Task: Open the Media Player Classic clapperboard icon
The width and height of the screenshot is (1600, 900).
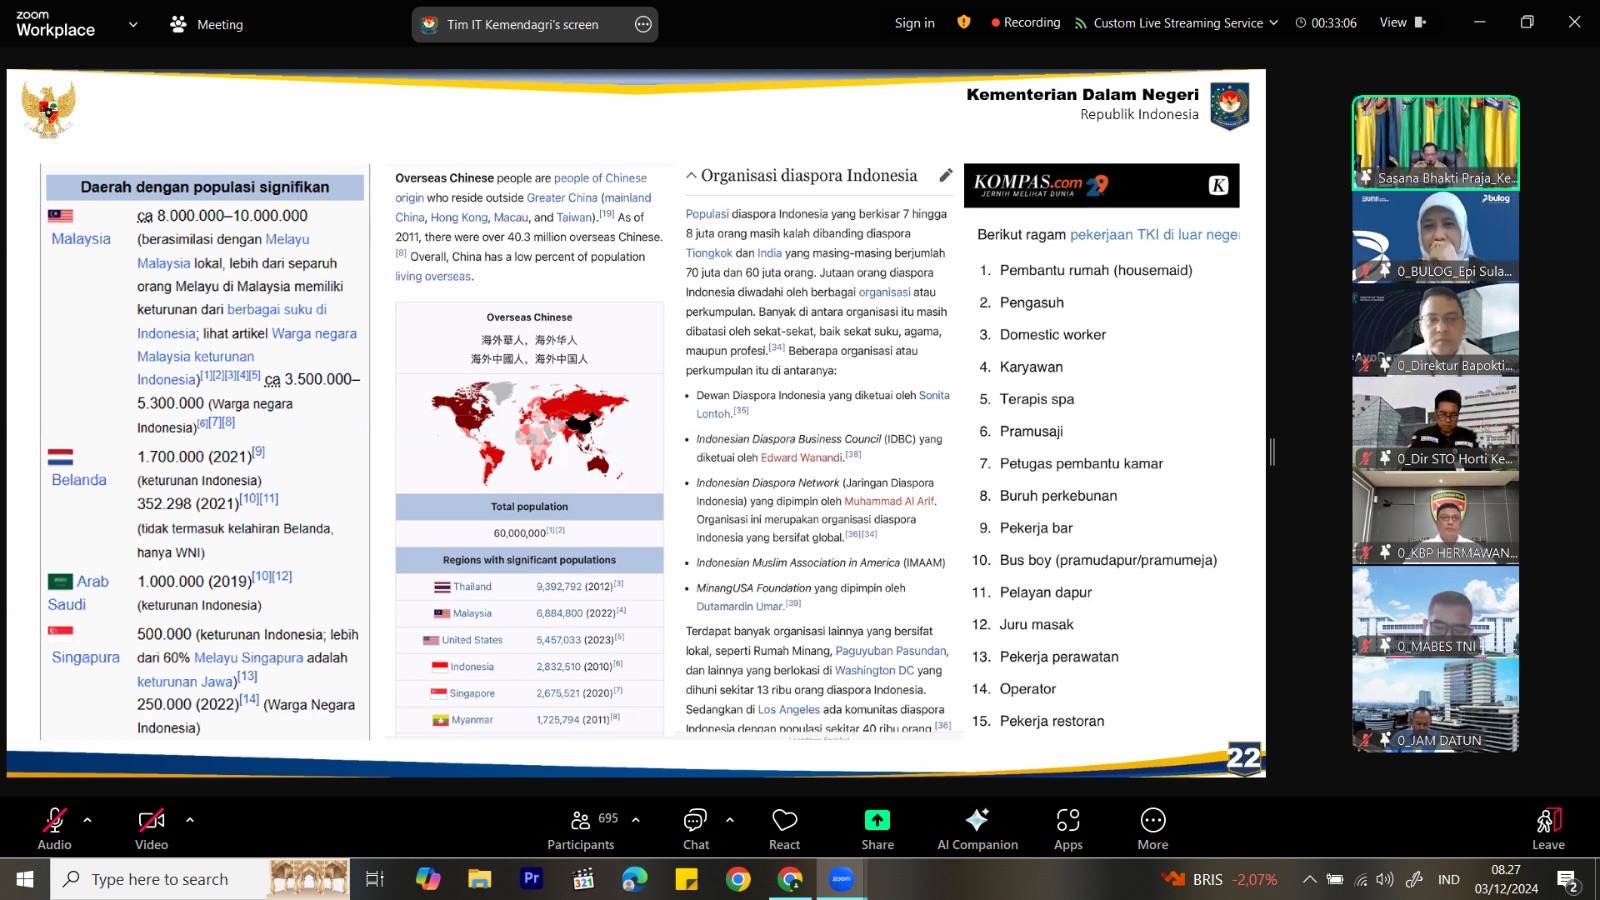Action: (583, 879)
